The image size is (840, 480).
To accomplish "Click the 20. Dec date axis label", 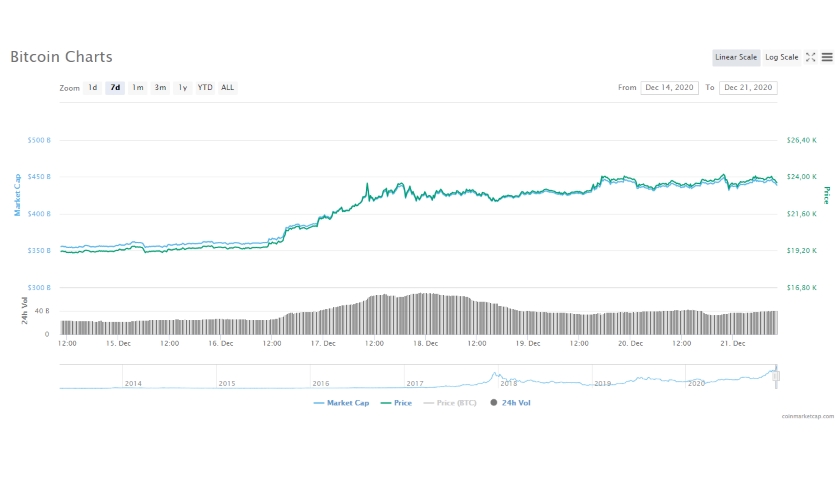I will [x=631, y=343].
